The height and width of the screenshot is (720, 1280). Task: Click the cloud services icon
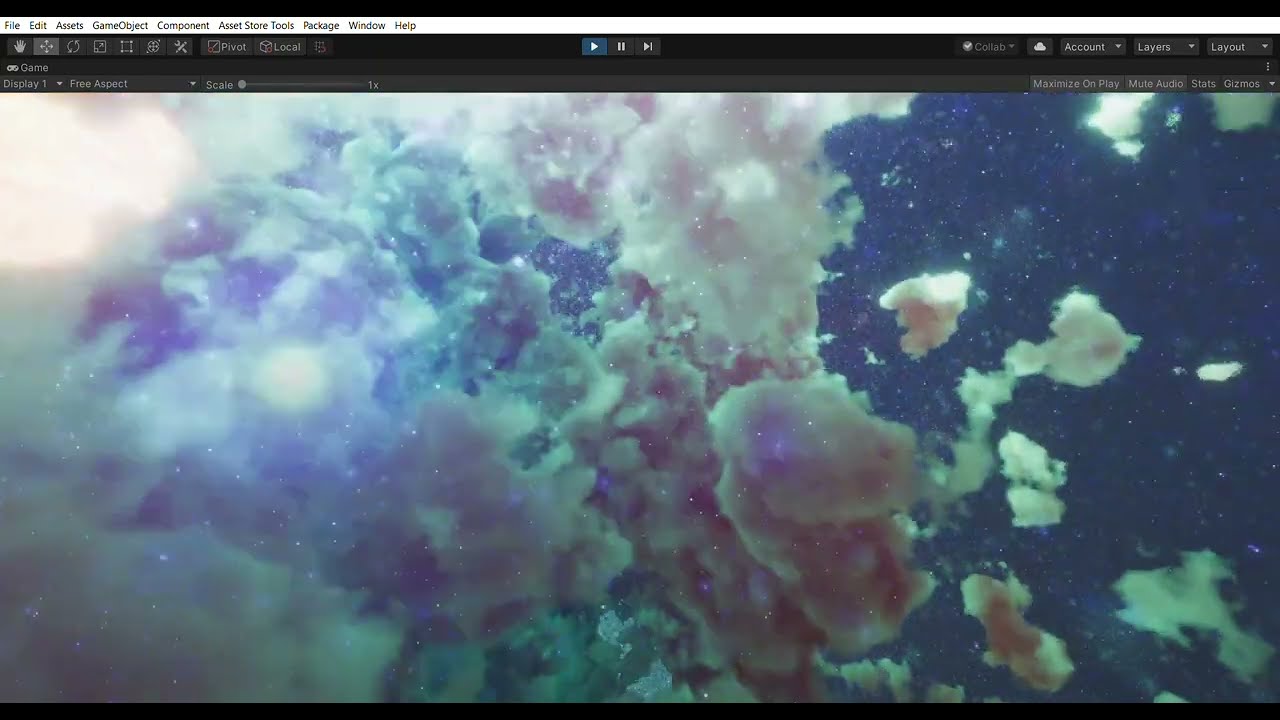(x=1040, y=47)
